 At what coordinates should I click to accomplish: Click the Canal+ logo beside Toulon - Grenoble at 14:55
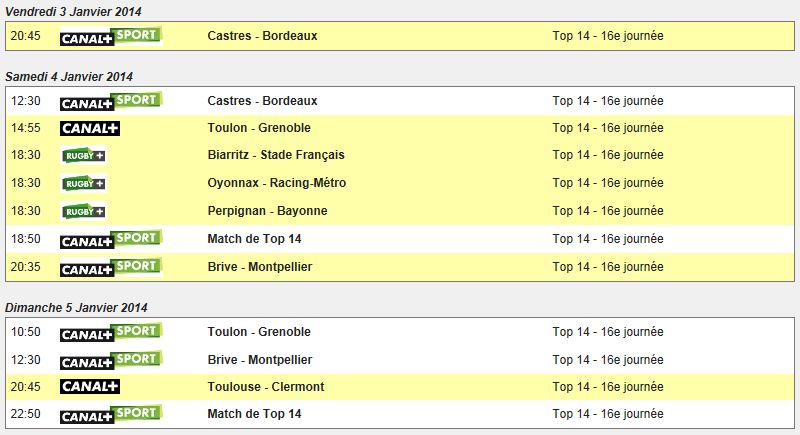click(x=90, y=128)
